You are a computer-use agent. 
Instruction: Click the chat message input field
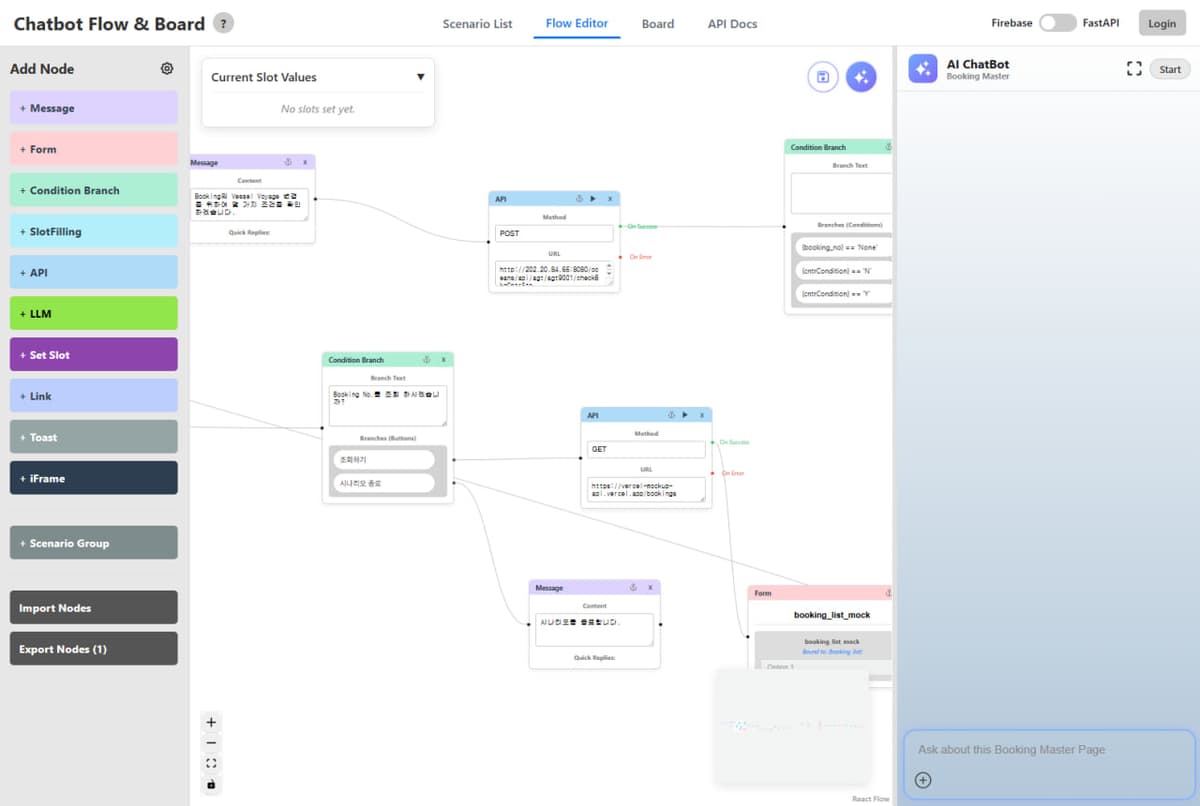(1048, 750)
